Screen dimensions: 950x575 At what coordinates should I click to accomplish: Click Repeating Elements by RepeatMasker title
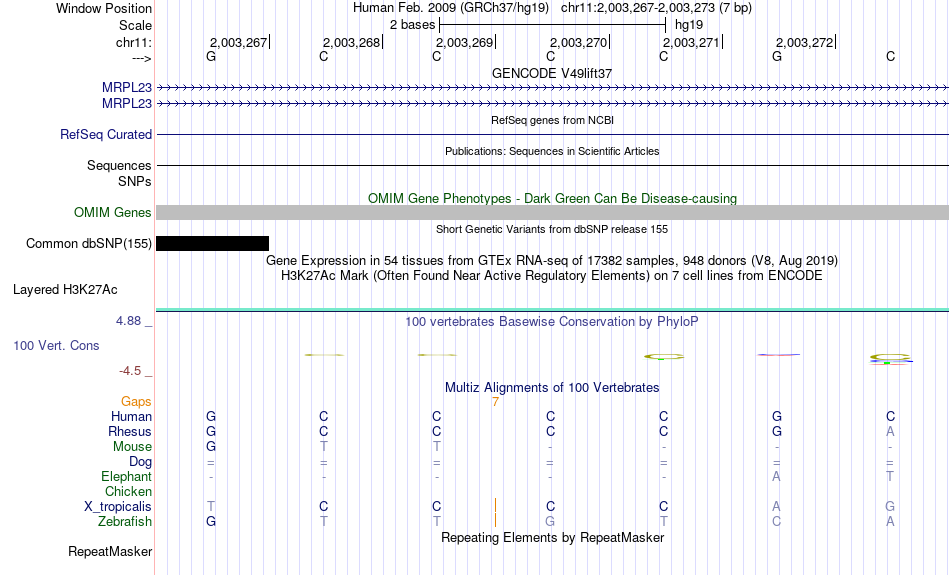tap(553, 538)
